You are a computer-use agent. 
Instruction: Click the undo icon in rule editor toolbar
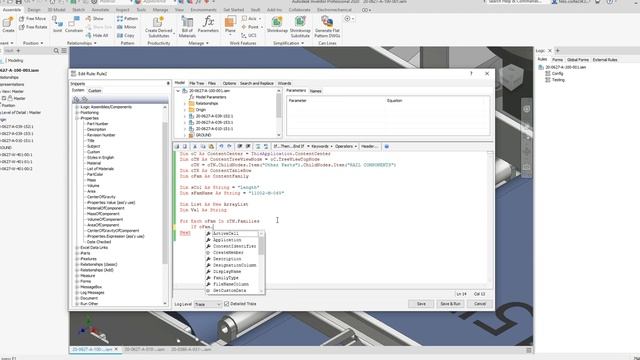(221, 146)
